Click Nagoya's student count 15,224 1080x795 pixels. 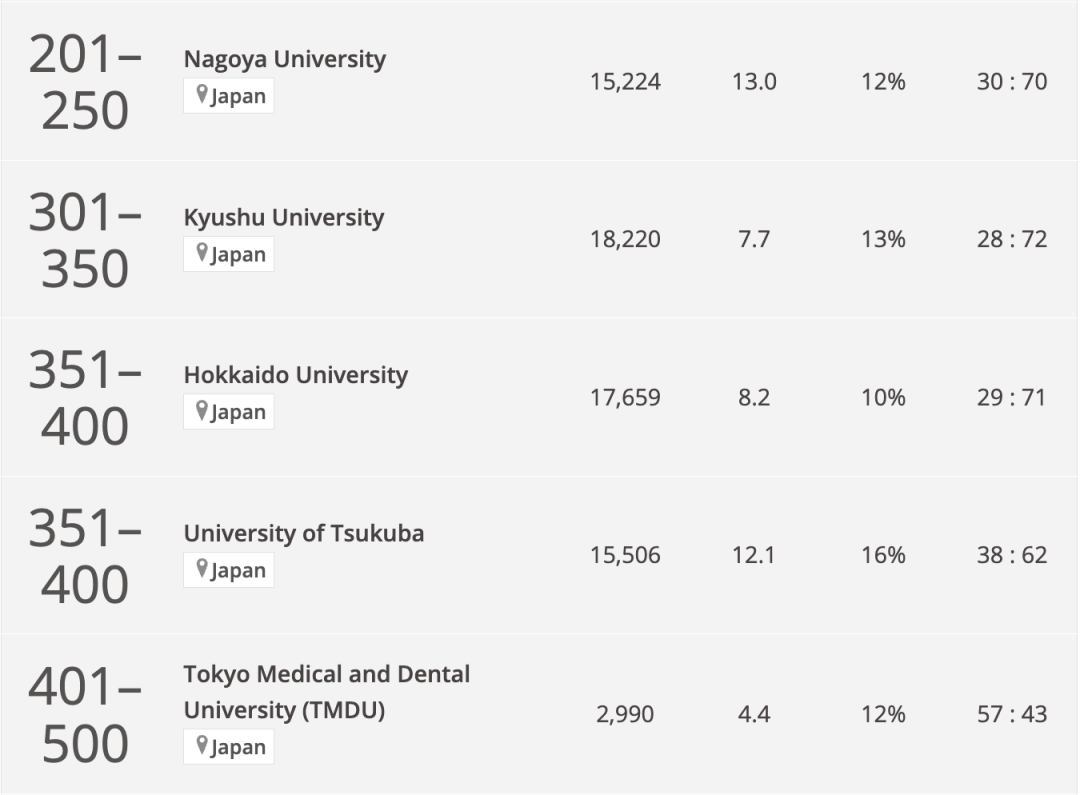[625, 82]
